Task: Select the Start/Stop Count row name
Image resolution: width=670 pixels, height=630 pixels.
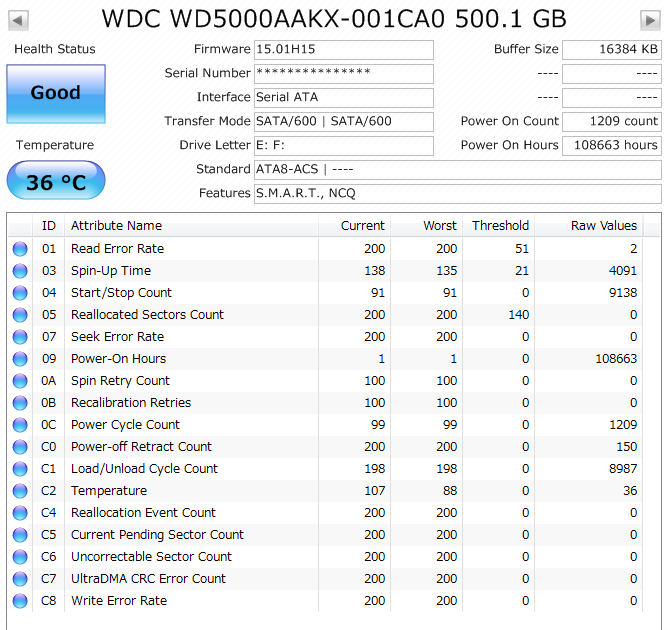Action: click(x=121, y=293)
